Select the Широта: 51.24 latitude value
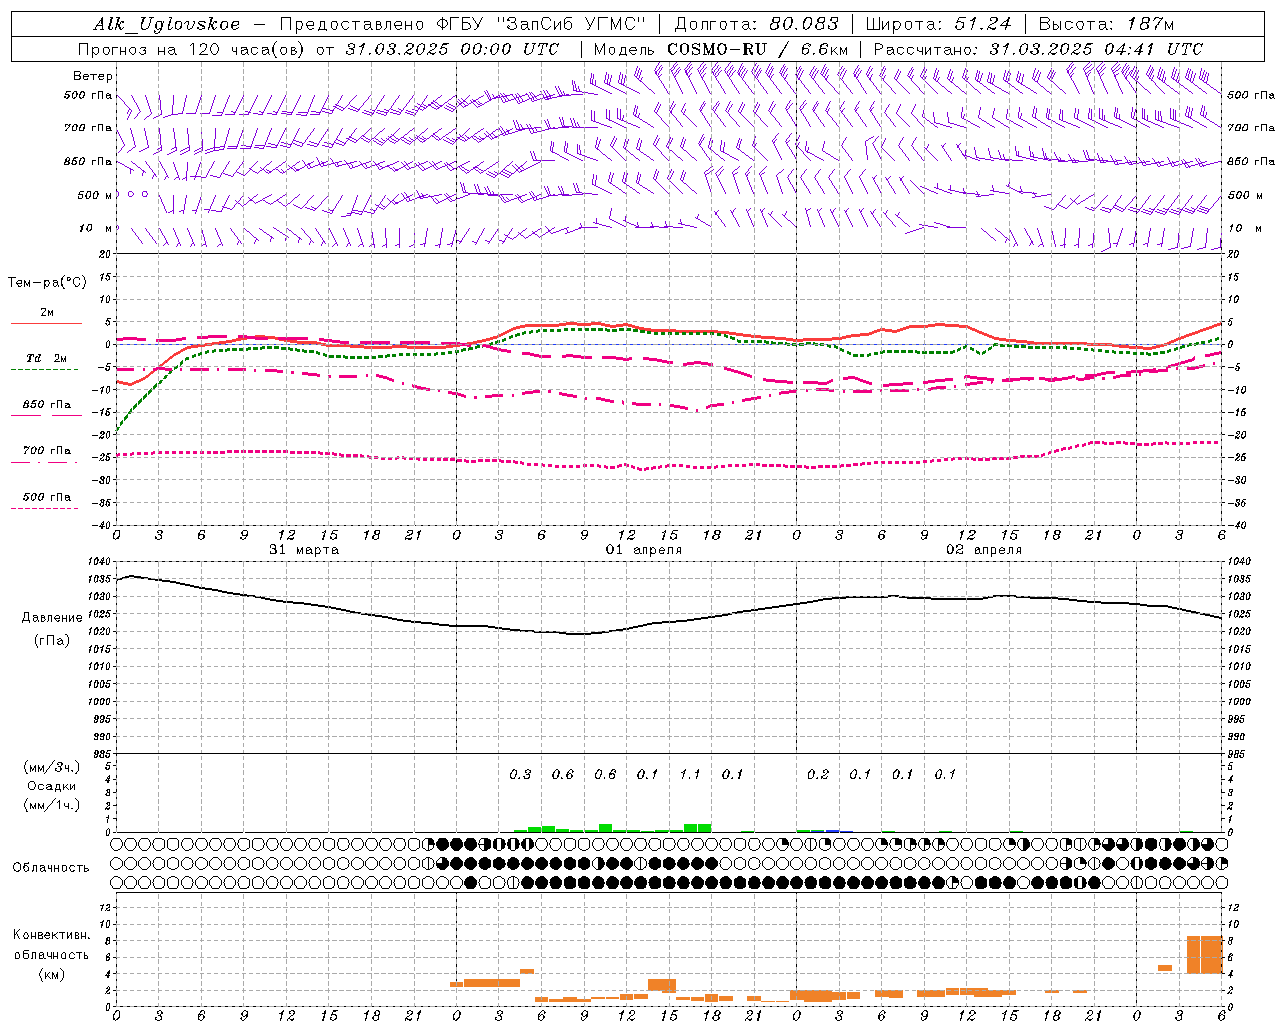This screenshot has height=1024, width=1280. 938,24
